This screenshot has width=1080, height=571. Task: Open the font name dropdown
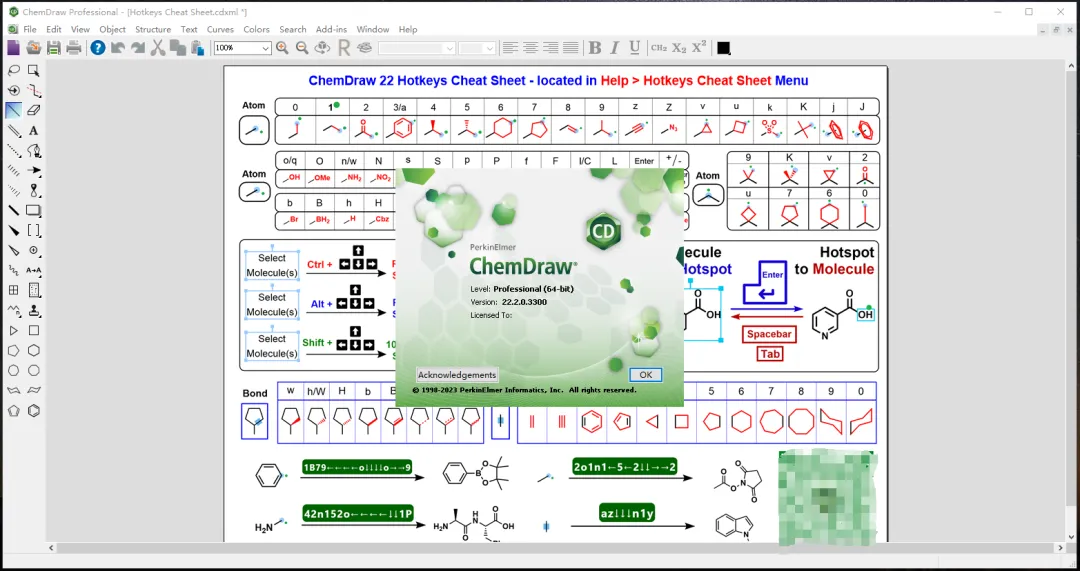[449, 48]
